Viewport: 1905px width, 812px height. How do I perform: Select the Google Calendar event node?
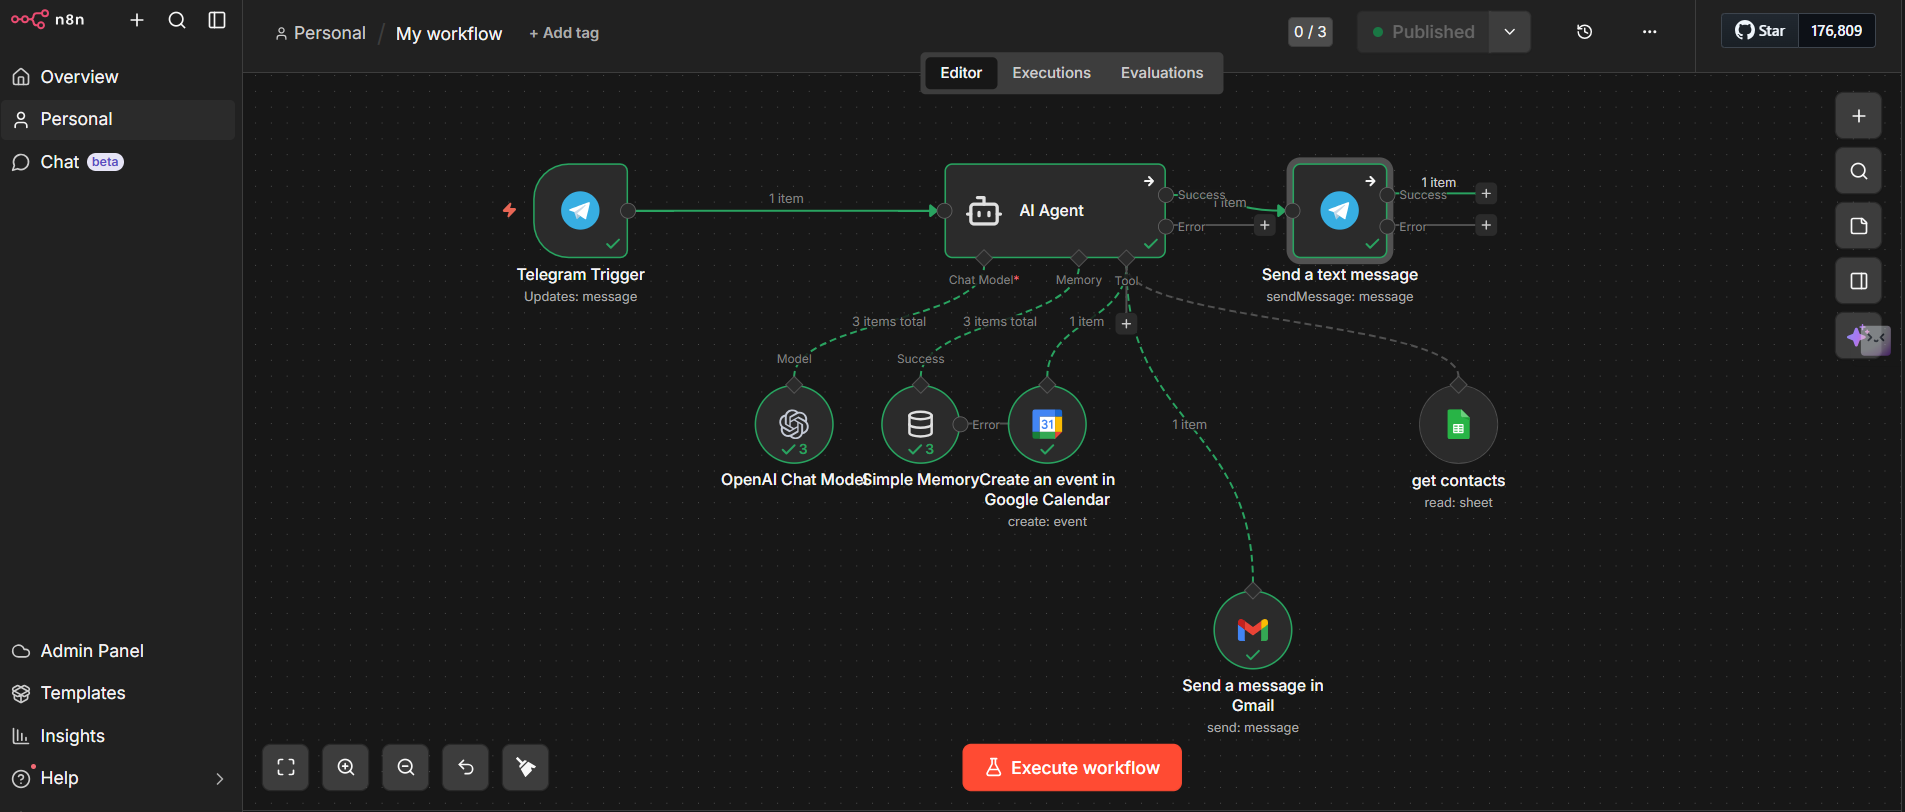point(1047,424)
